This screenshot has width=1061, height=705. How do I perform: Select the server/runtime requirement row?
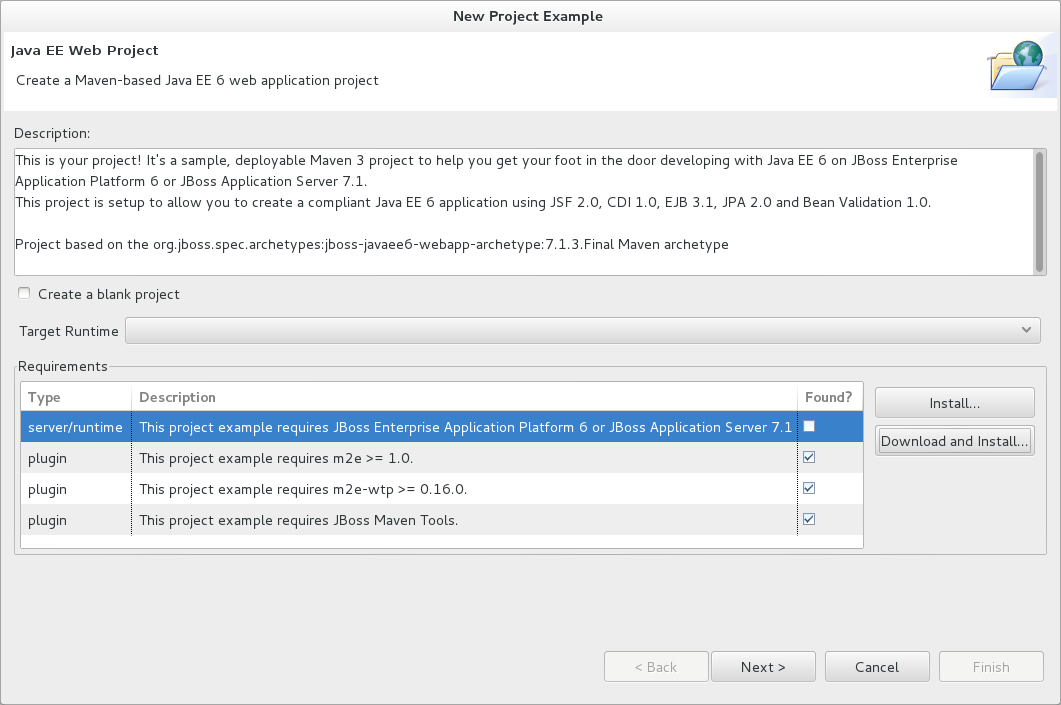pyautogui.click(x=442, y=427)
